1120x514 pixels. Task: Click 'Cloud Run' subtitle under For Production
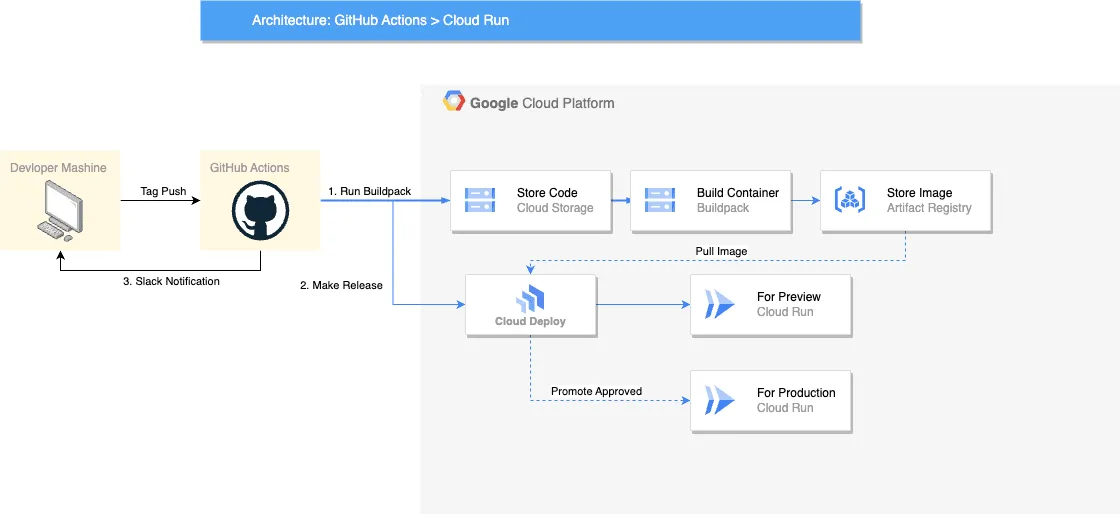[785, 408]
